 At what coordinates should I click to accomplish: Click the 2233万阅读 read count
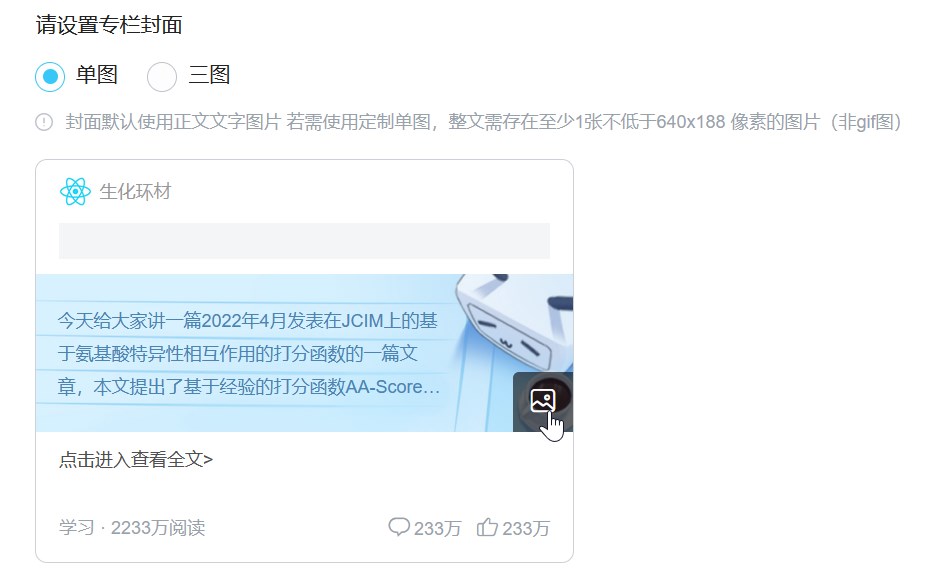coord(158,527)
